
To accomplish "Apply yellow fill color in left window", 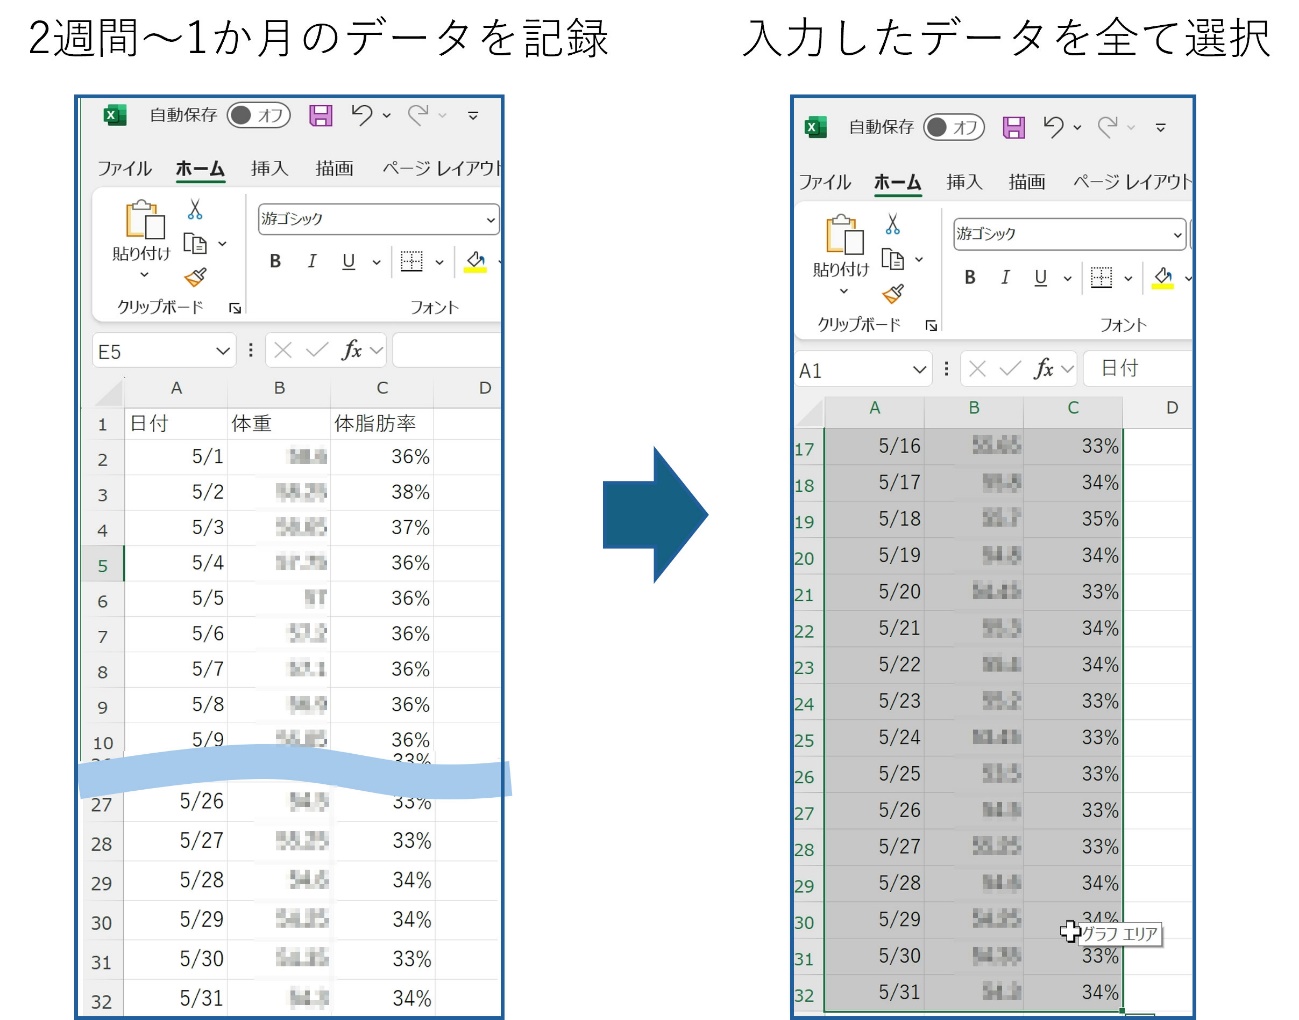I will (x=475, y=262).
